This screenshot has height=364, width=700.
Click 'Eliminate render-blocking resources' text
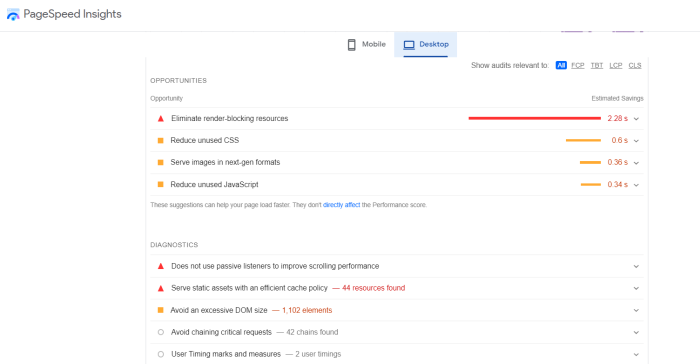[x=229, y=118]
